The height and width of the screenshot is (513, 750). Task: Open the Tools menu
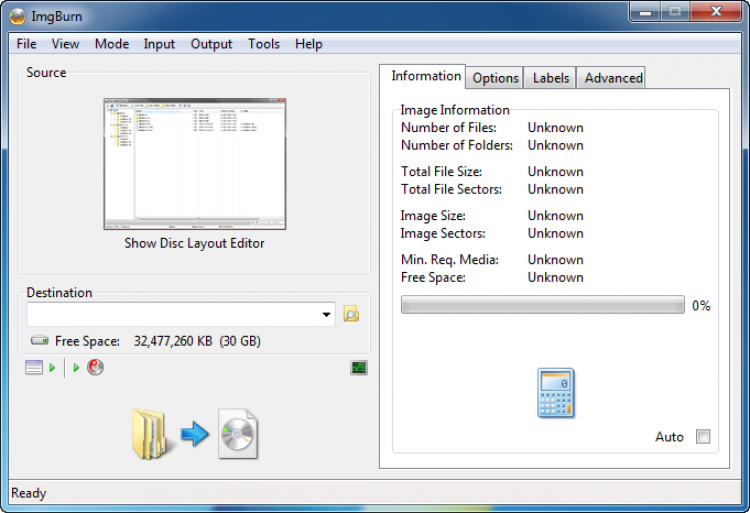[x=264, y=44]
